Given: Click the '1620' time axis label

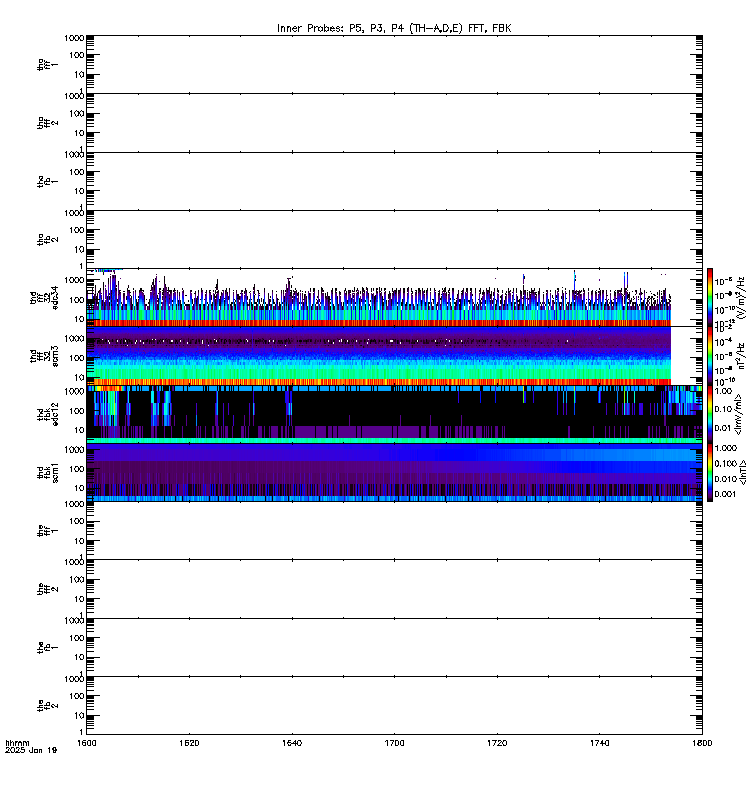Looking at the screenshot, I should [189, 743].
